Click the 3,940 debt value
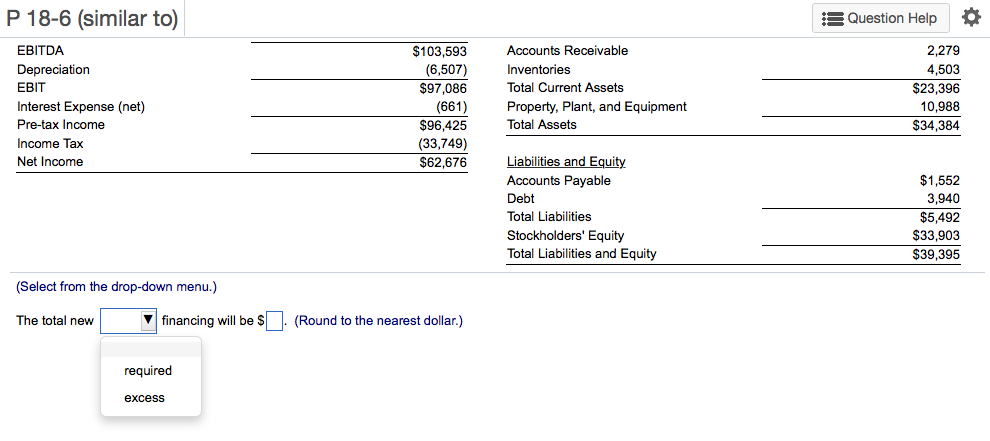Image resolution: width=990 pixels, height=441 pixels. [x=943, y=199]
